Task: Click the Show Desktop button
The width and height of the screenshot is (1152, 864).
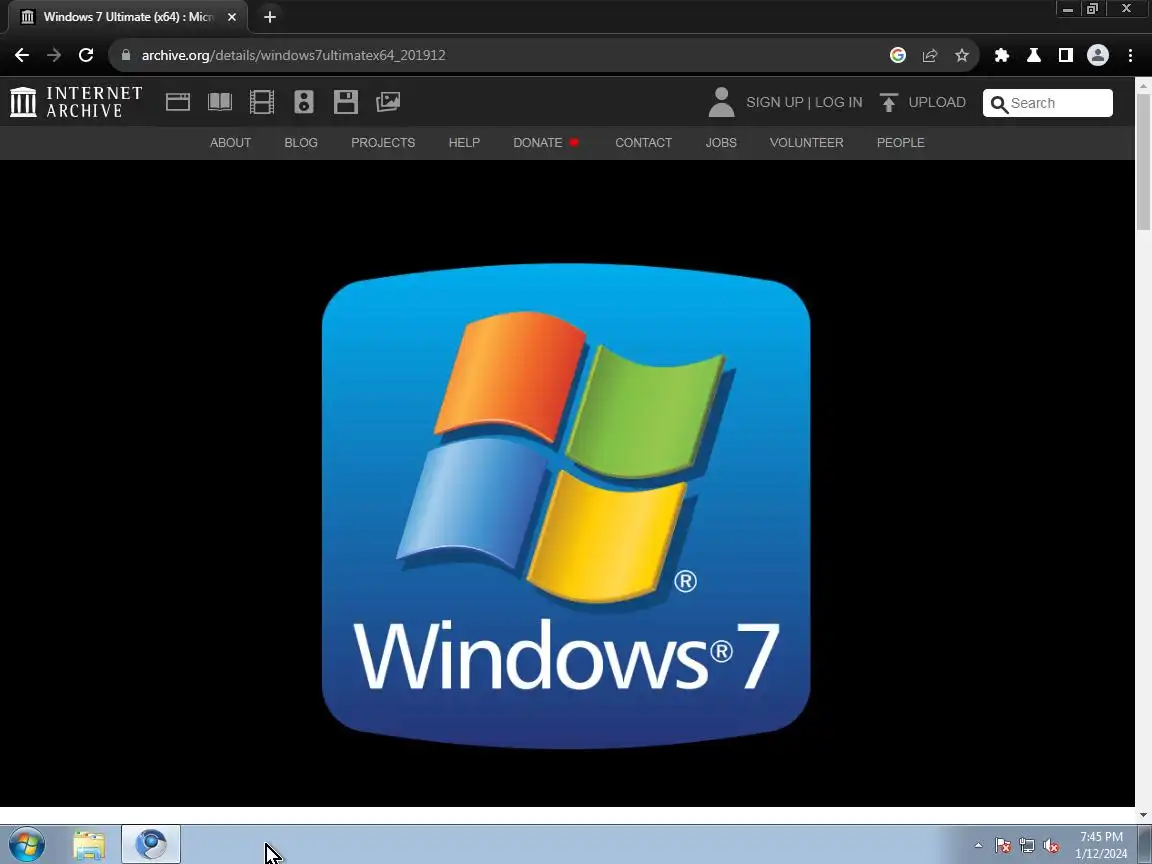Action: coord(1145,844)
